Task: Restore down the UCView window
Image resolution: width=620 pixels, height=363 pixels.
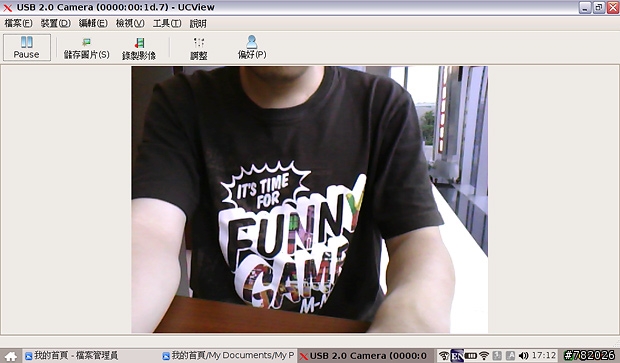Action: click(x=599, y=8)
